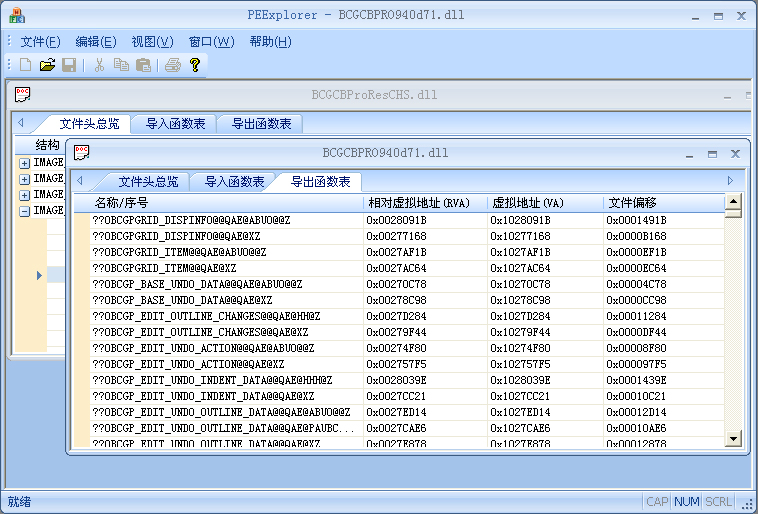This screenshot has height=514, width=758.
Task: Click the document icon of BCGCBPRO940d71.dll window
Action: click(81, 152)
